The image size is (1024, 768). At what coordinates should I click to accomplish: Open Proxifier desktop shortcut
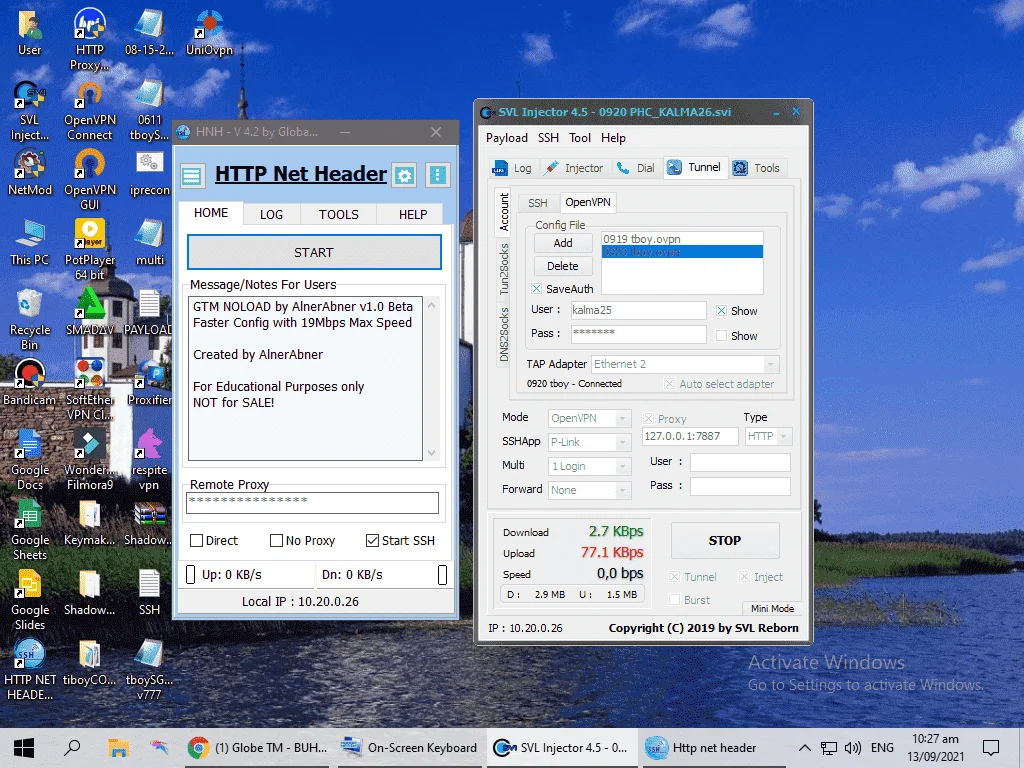150,383
